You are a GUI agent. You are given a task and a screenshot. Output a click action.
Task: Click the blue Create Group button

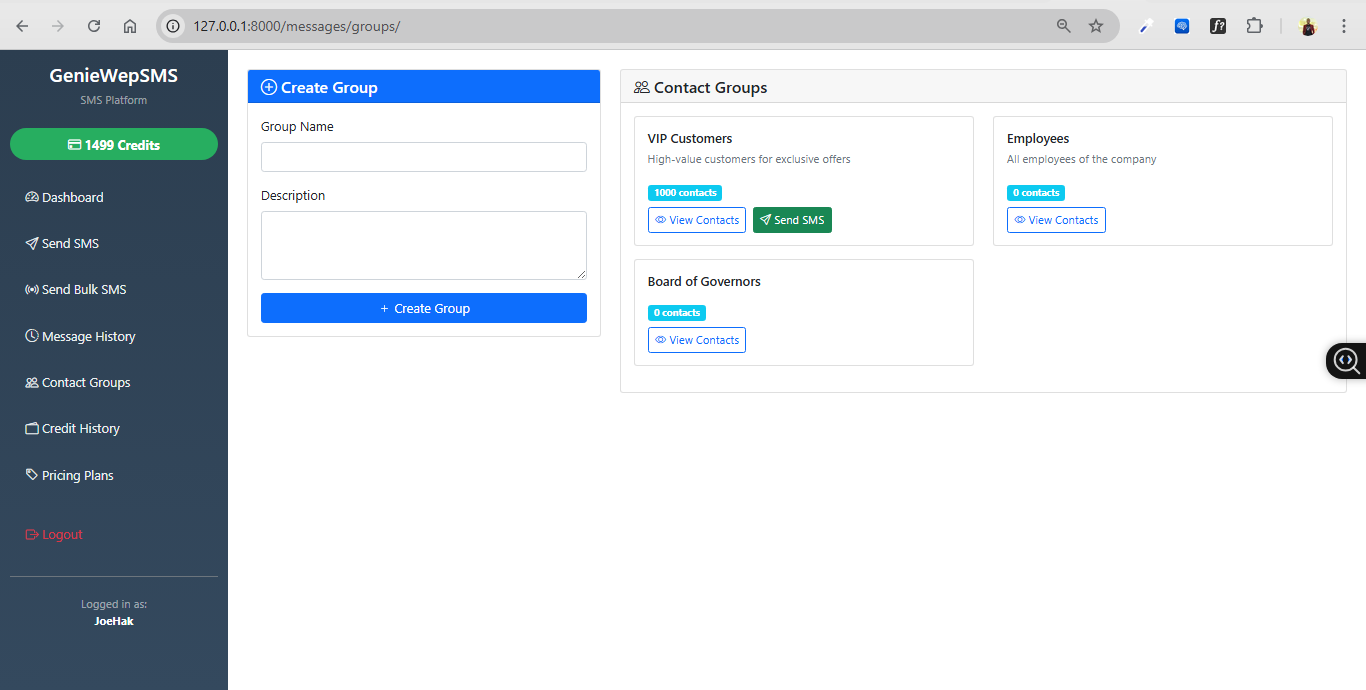coord(423,308)
